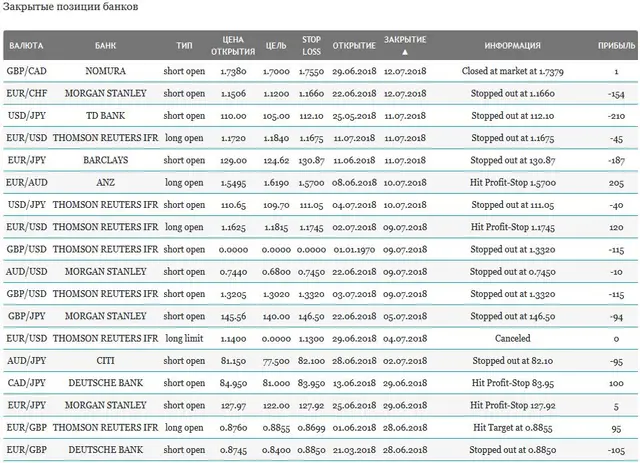Viewport: 640px width, 463px height.
Task: Select 'Closed at market at 1.7379' text
Action: click(513, 71)
